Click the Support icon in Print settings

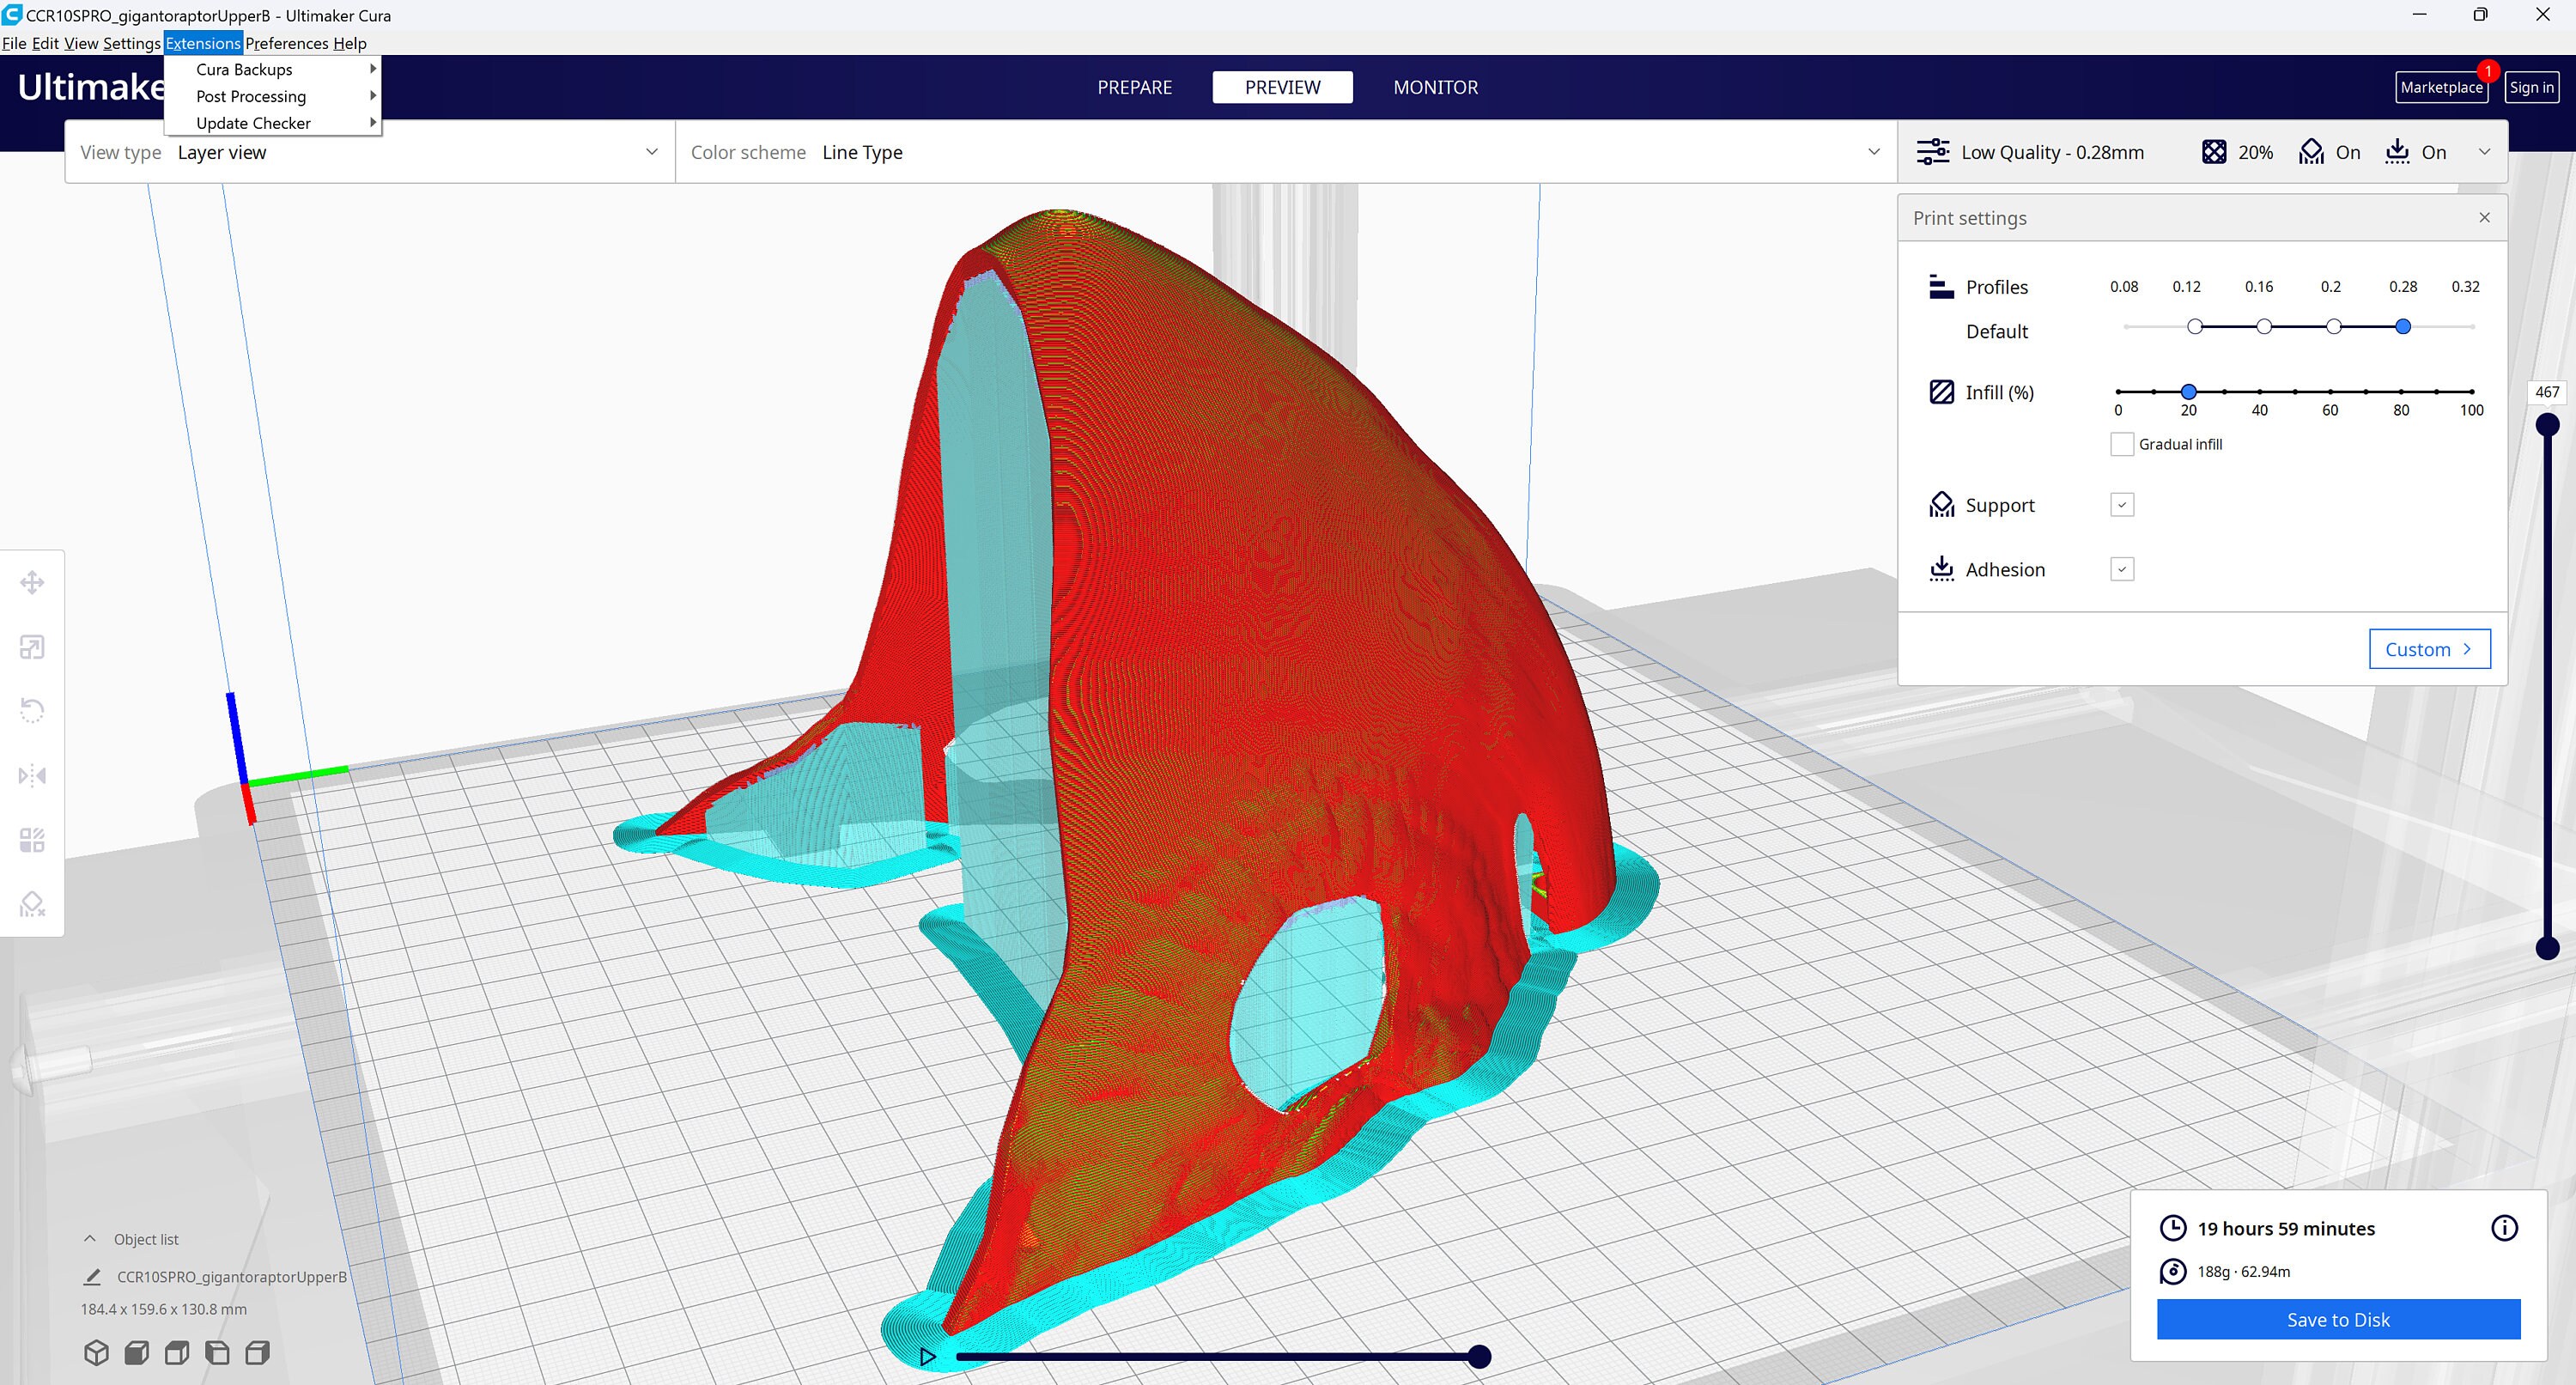coord(1941,505)
